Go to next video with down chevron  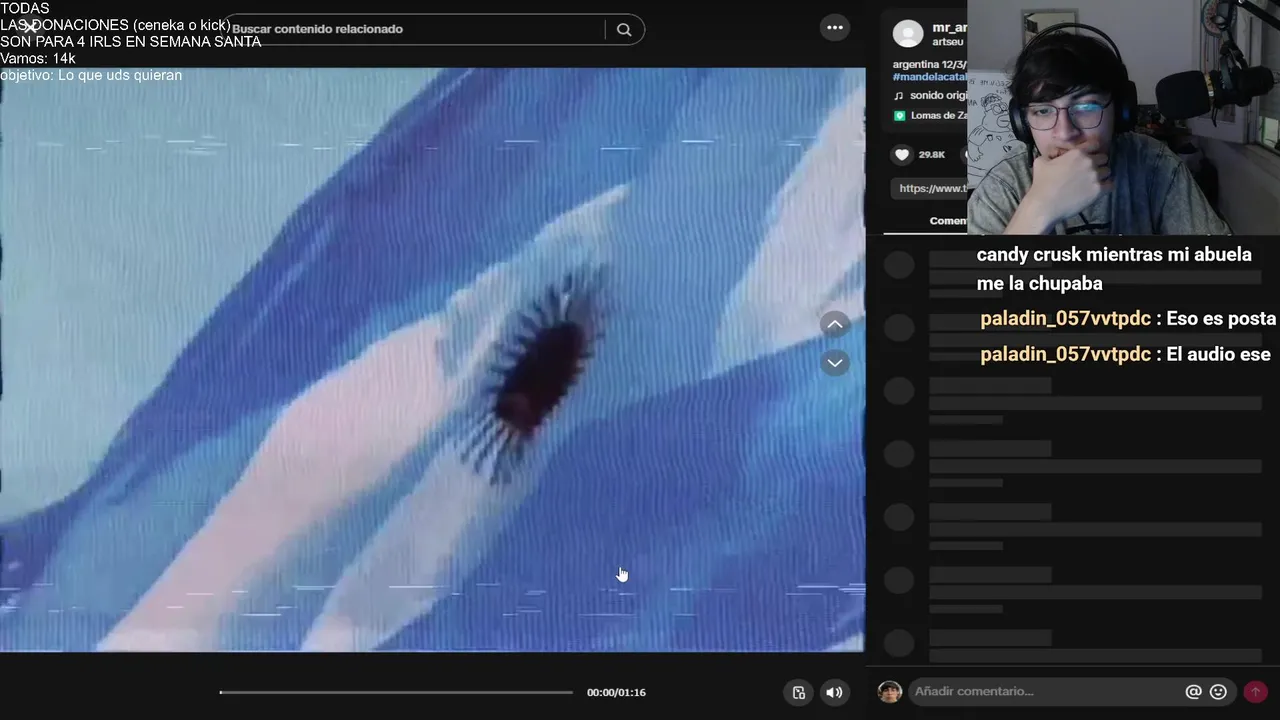[835, 363]
